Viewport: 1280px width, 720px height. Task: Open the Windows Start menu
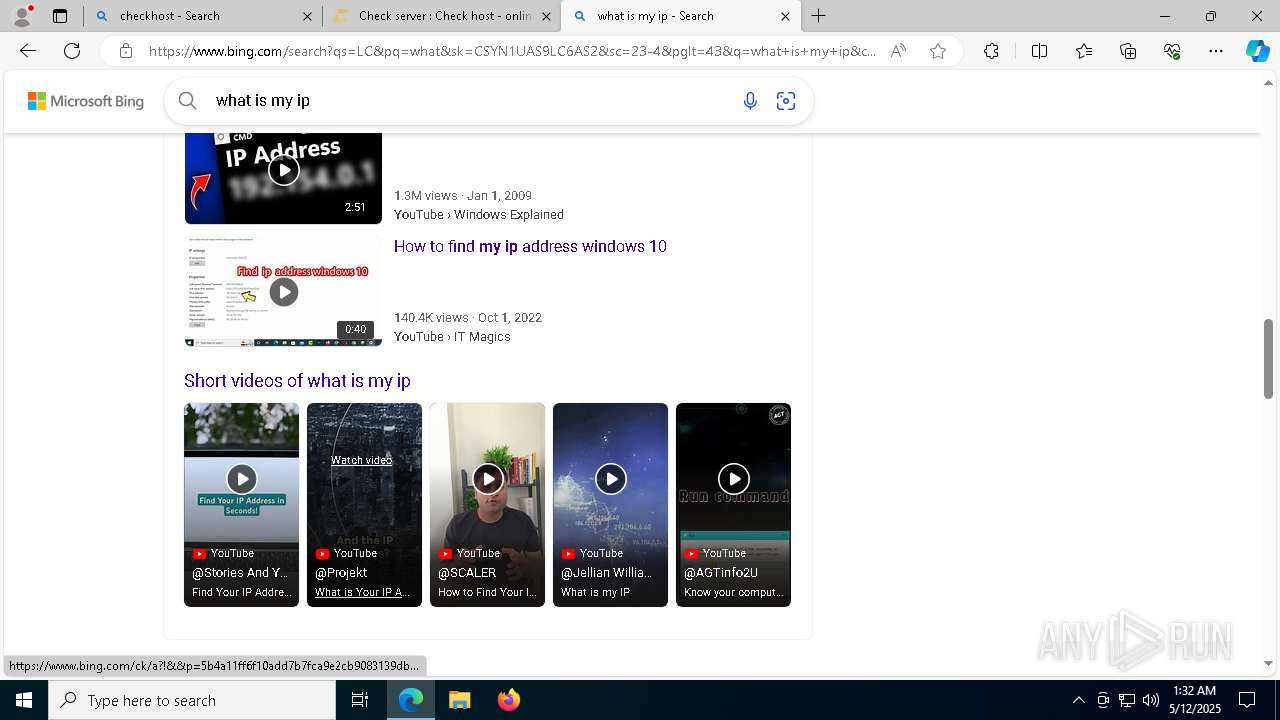[x=24, y=700]
